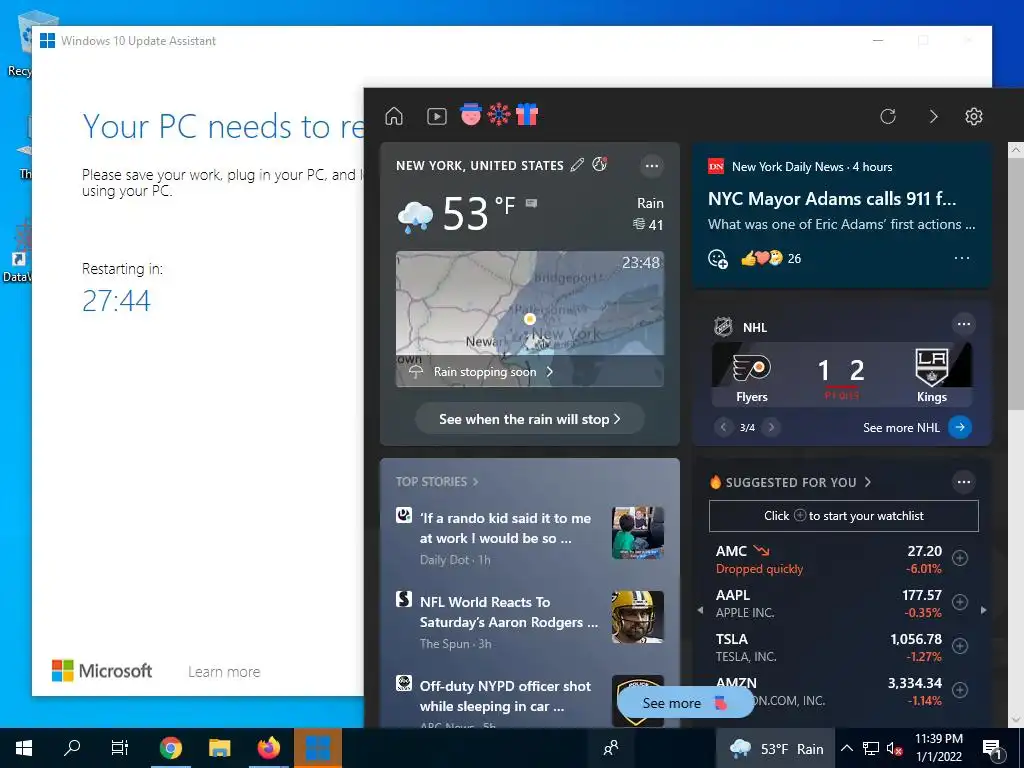The width and height of the screenshot is (1024, 768).
Task: Open weather card more options menu
Action: 652,166
